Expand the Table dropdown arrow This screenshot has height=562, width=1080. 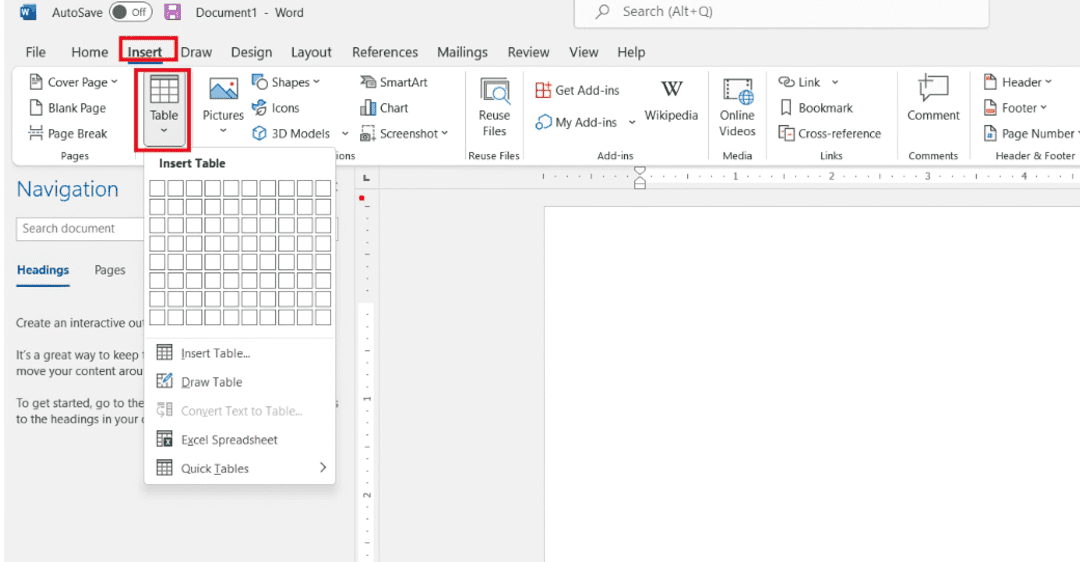(164, 130)
